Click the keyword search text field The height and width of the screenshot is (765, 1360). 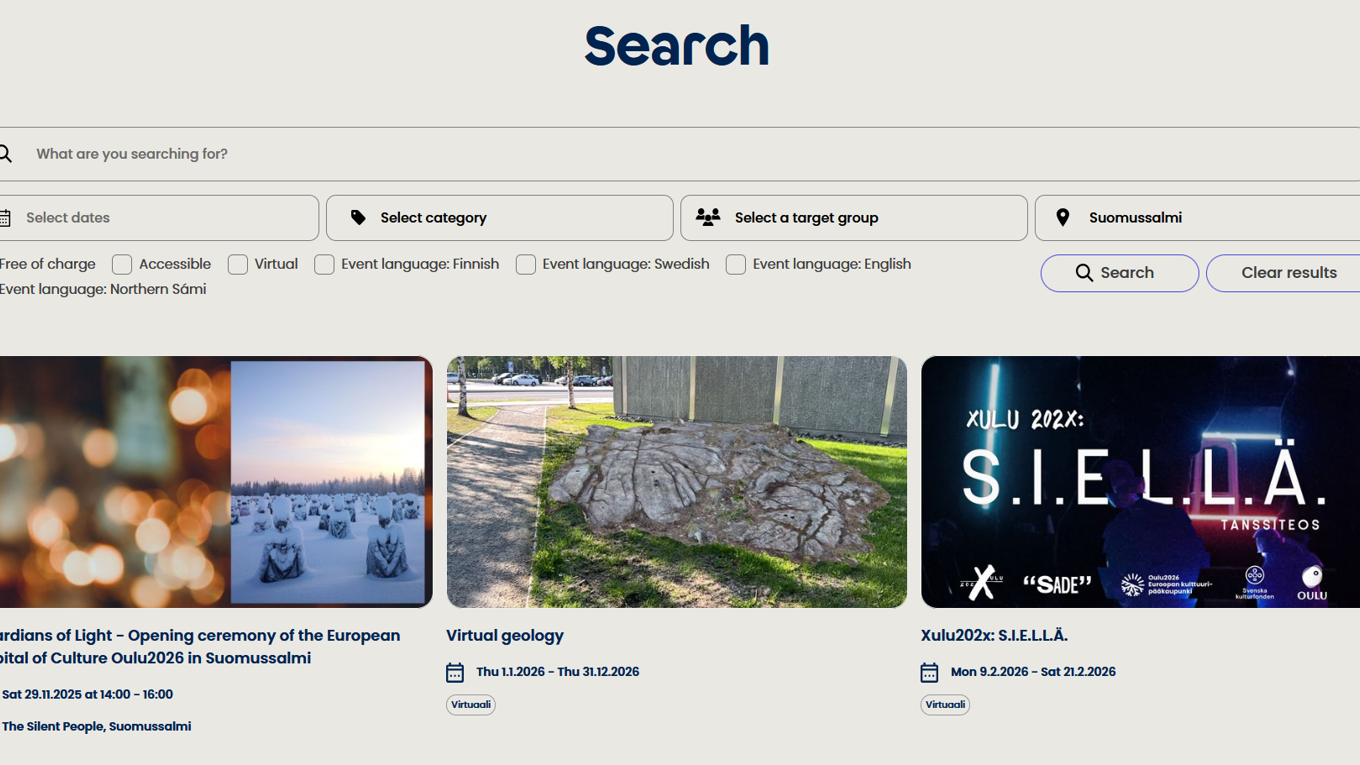coord(600,154)
